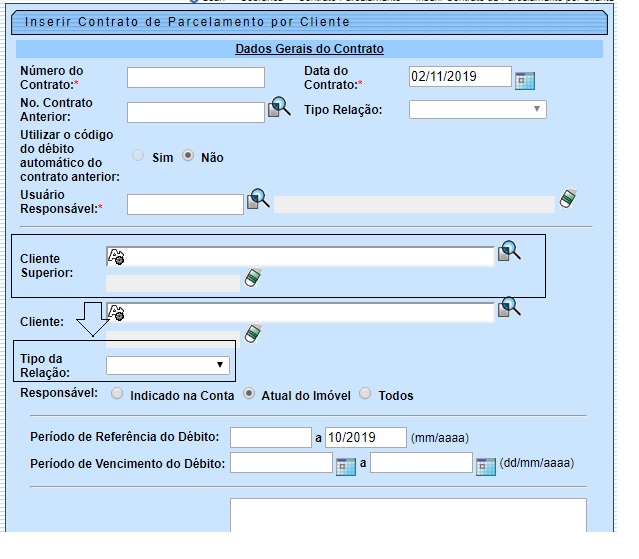This screenshot has width=639, height=559.
Task: Clear Usuário Responsável with eraser icon
Action: point(567,198)
